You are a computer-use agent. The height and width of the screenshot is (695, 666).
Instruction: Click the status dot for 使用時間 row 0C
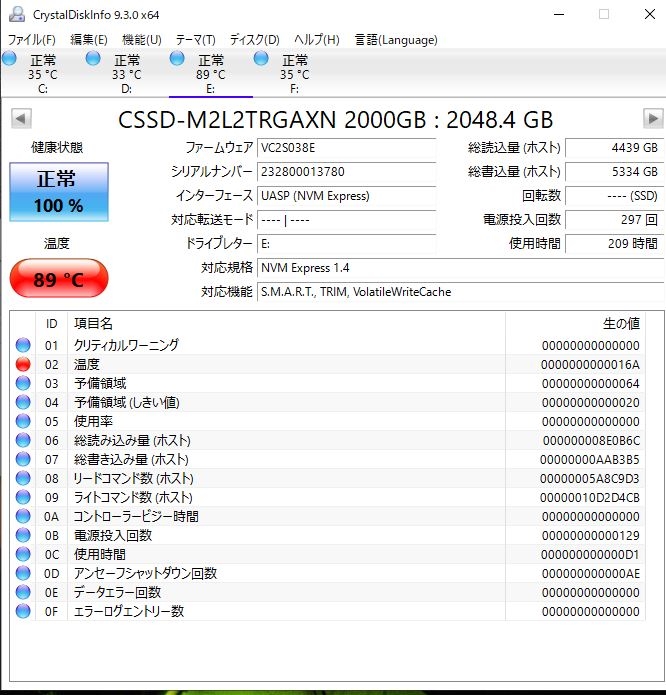(x=23, y=554)
